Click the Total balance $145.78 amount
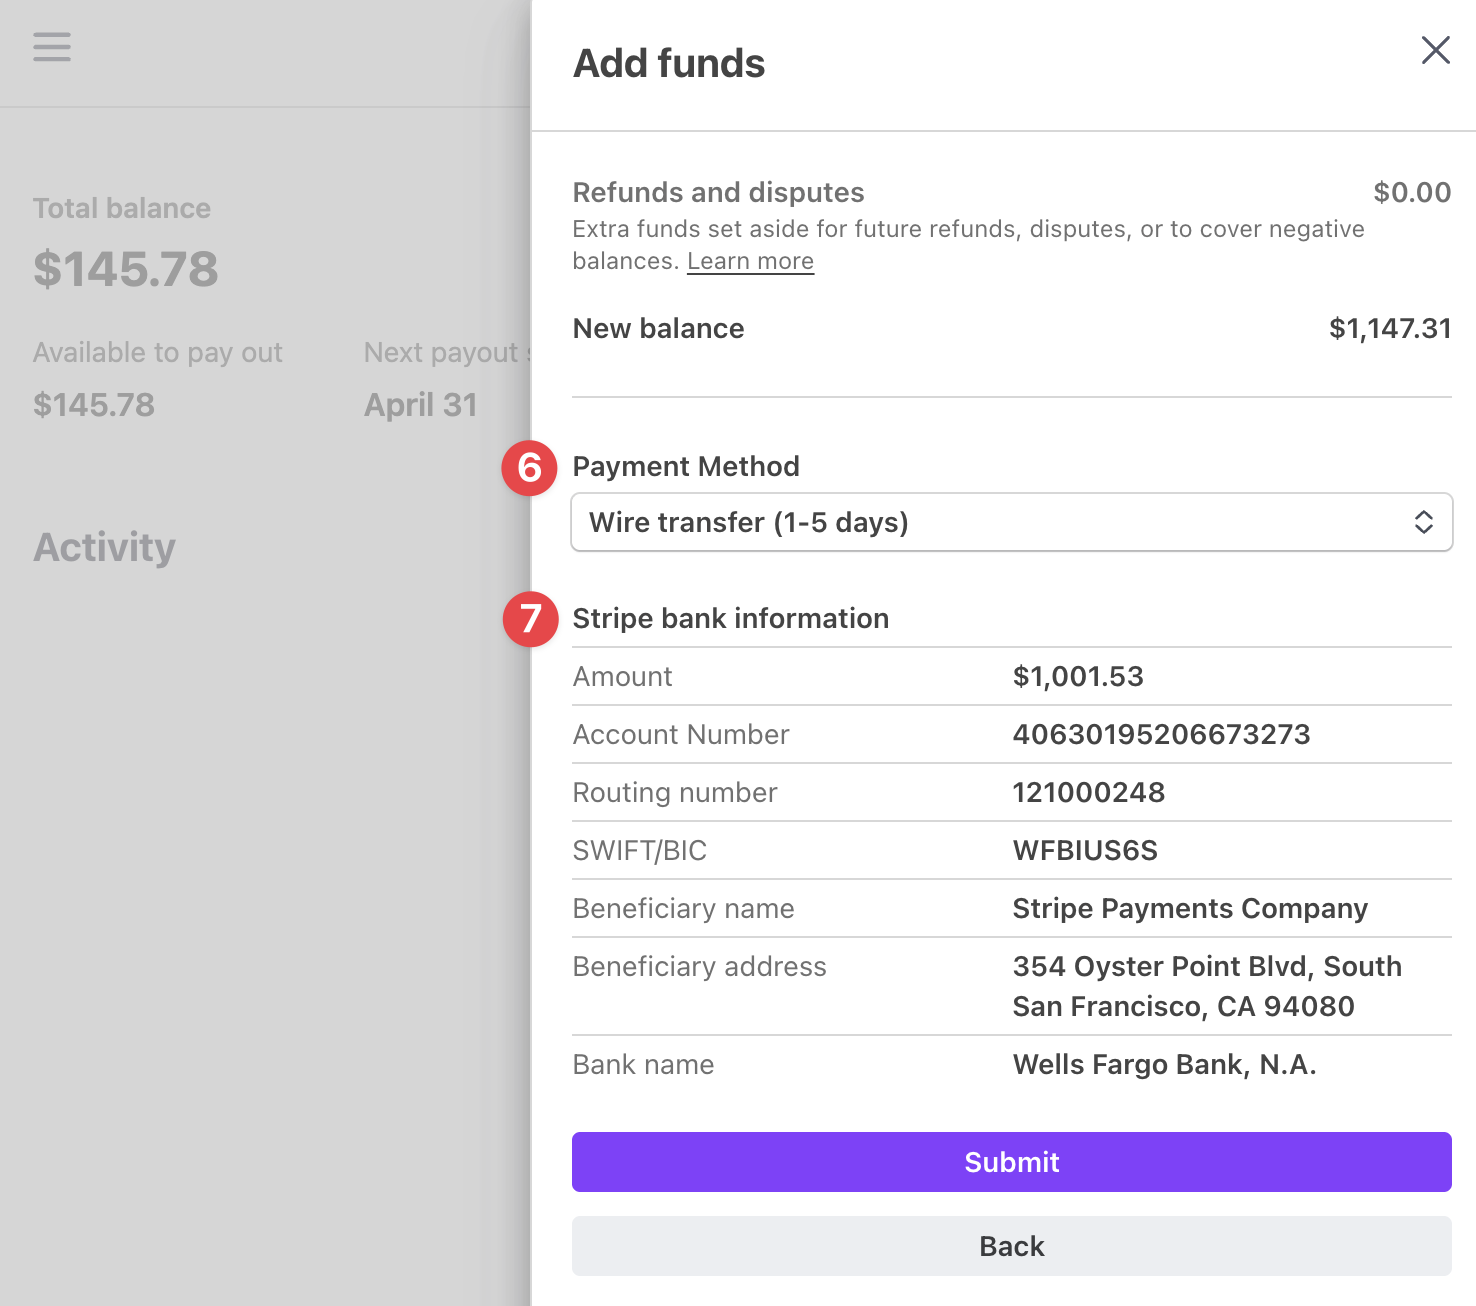 (x=126, y=269)
